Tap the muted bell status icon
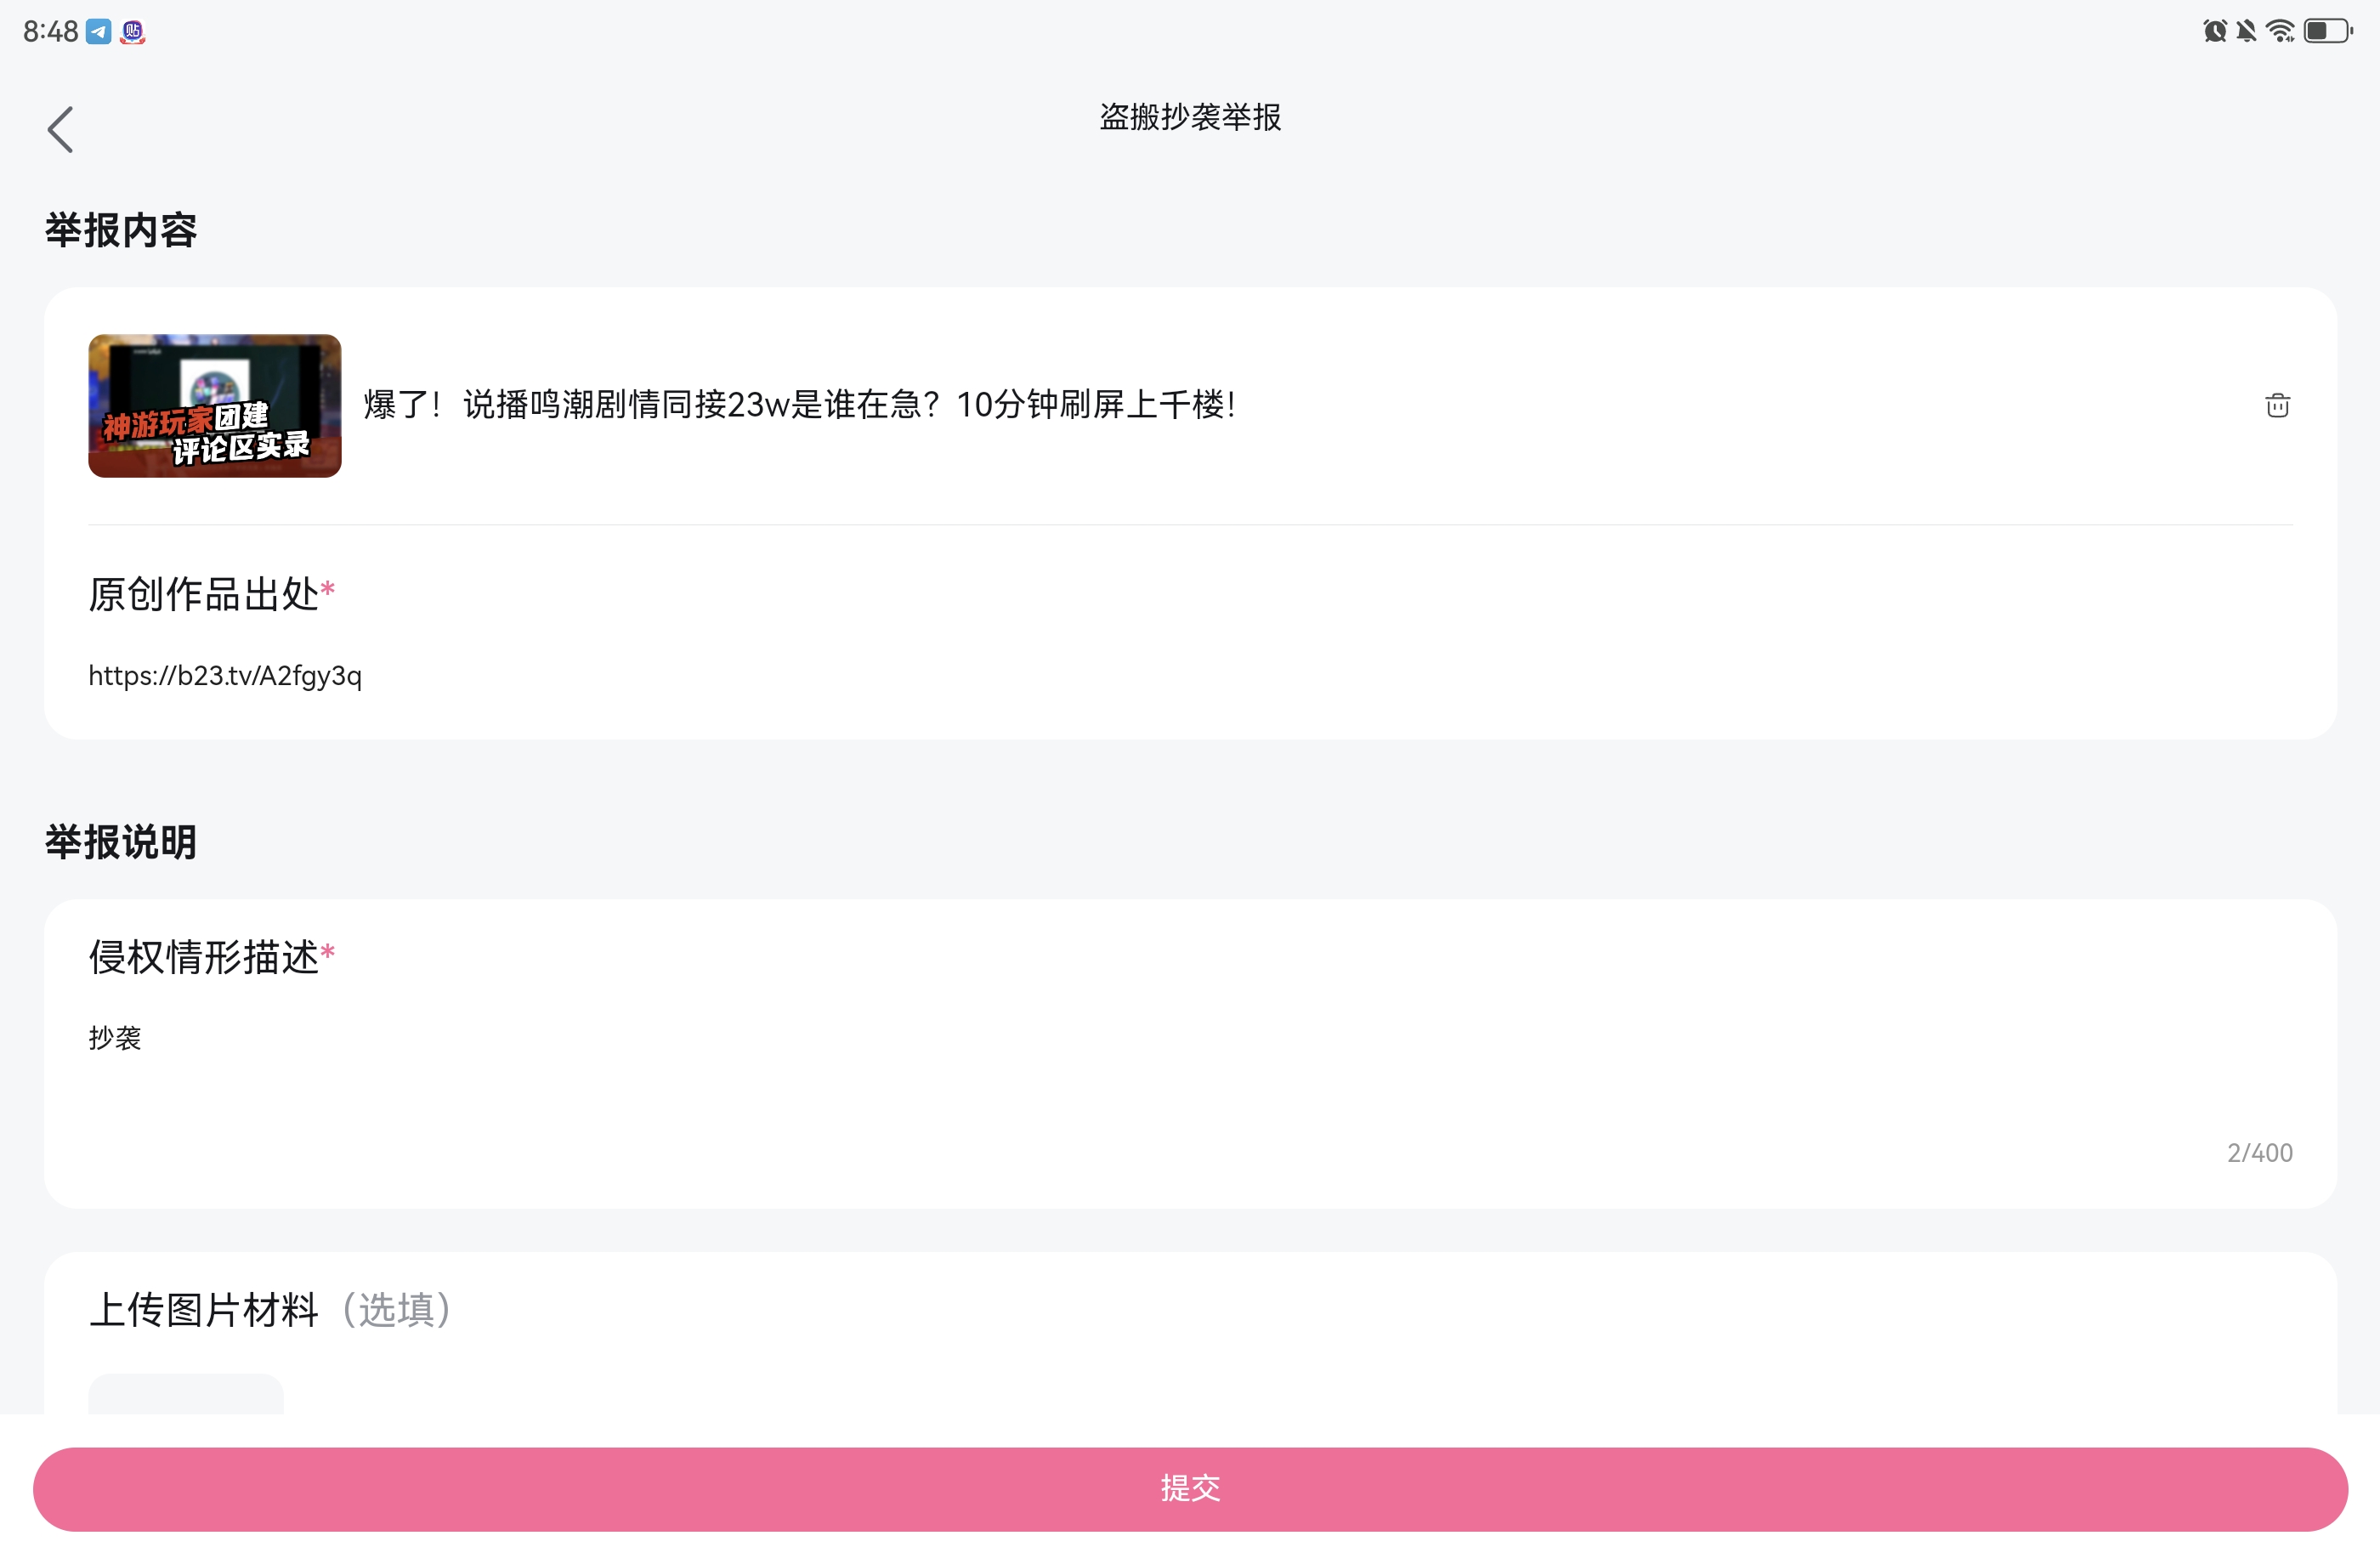 tap(2246, 31)
